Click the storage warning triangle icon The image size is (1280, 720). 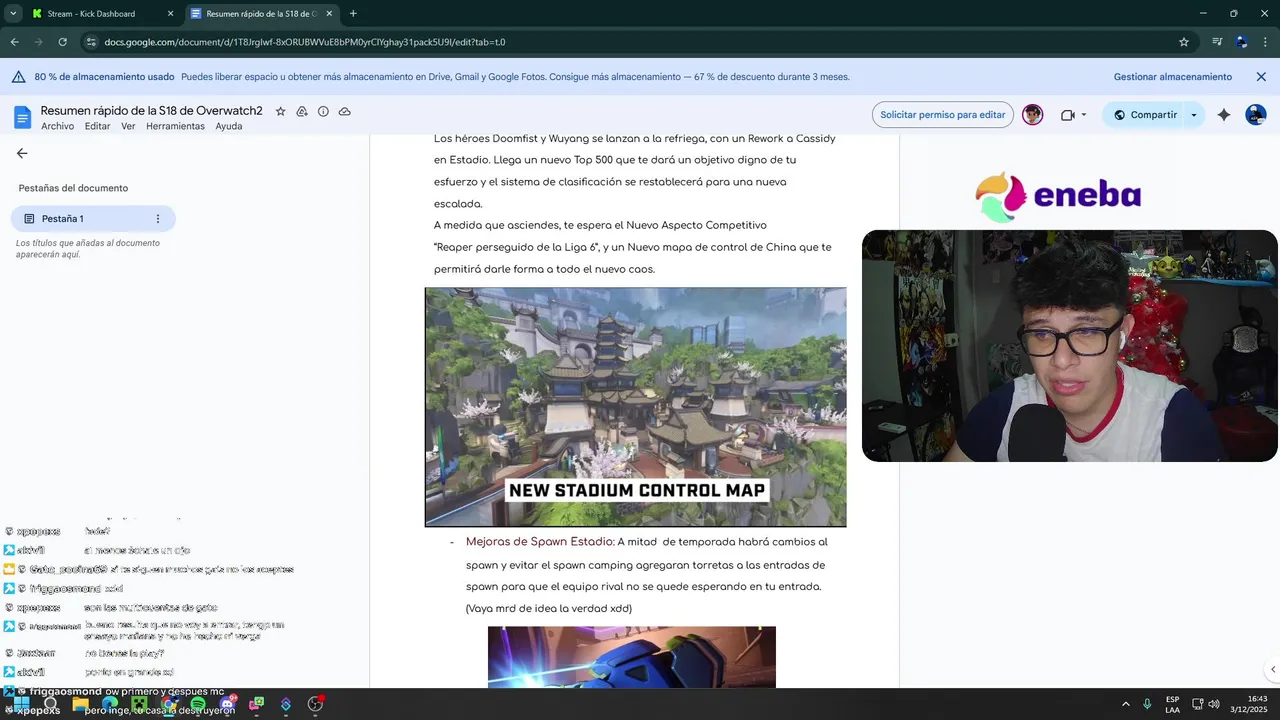coord(18,77)
